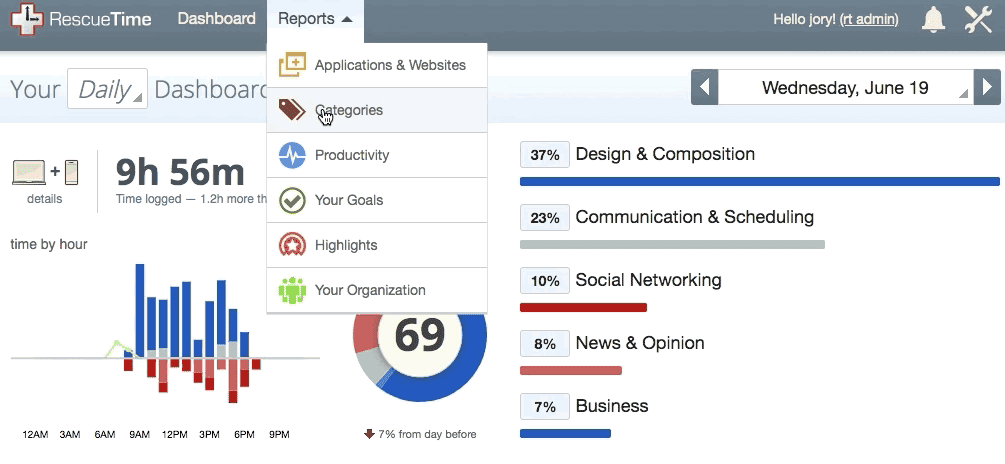Click the Highlights star badge icon

291,245
